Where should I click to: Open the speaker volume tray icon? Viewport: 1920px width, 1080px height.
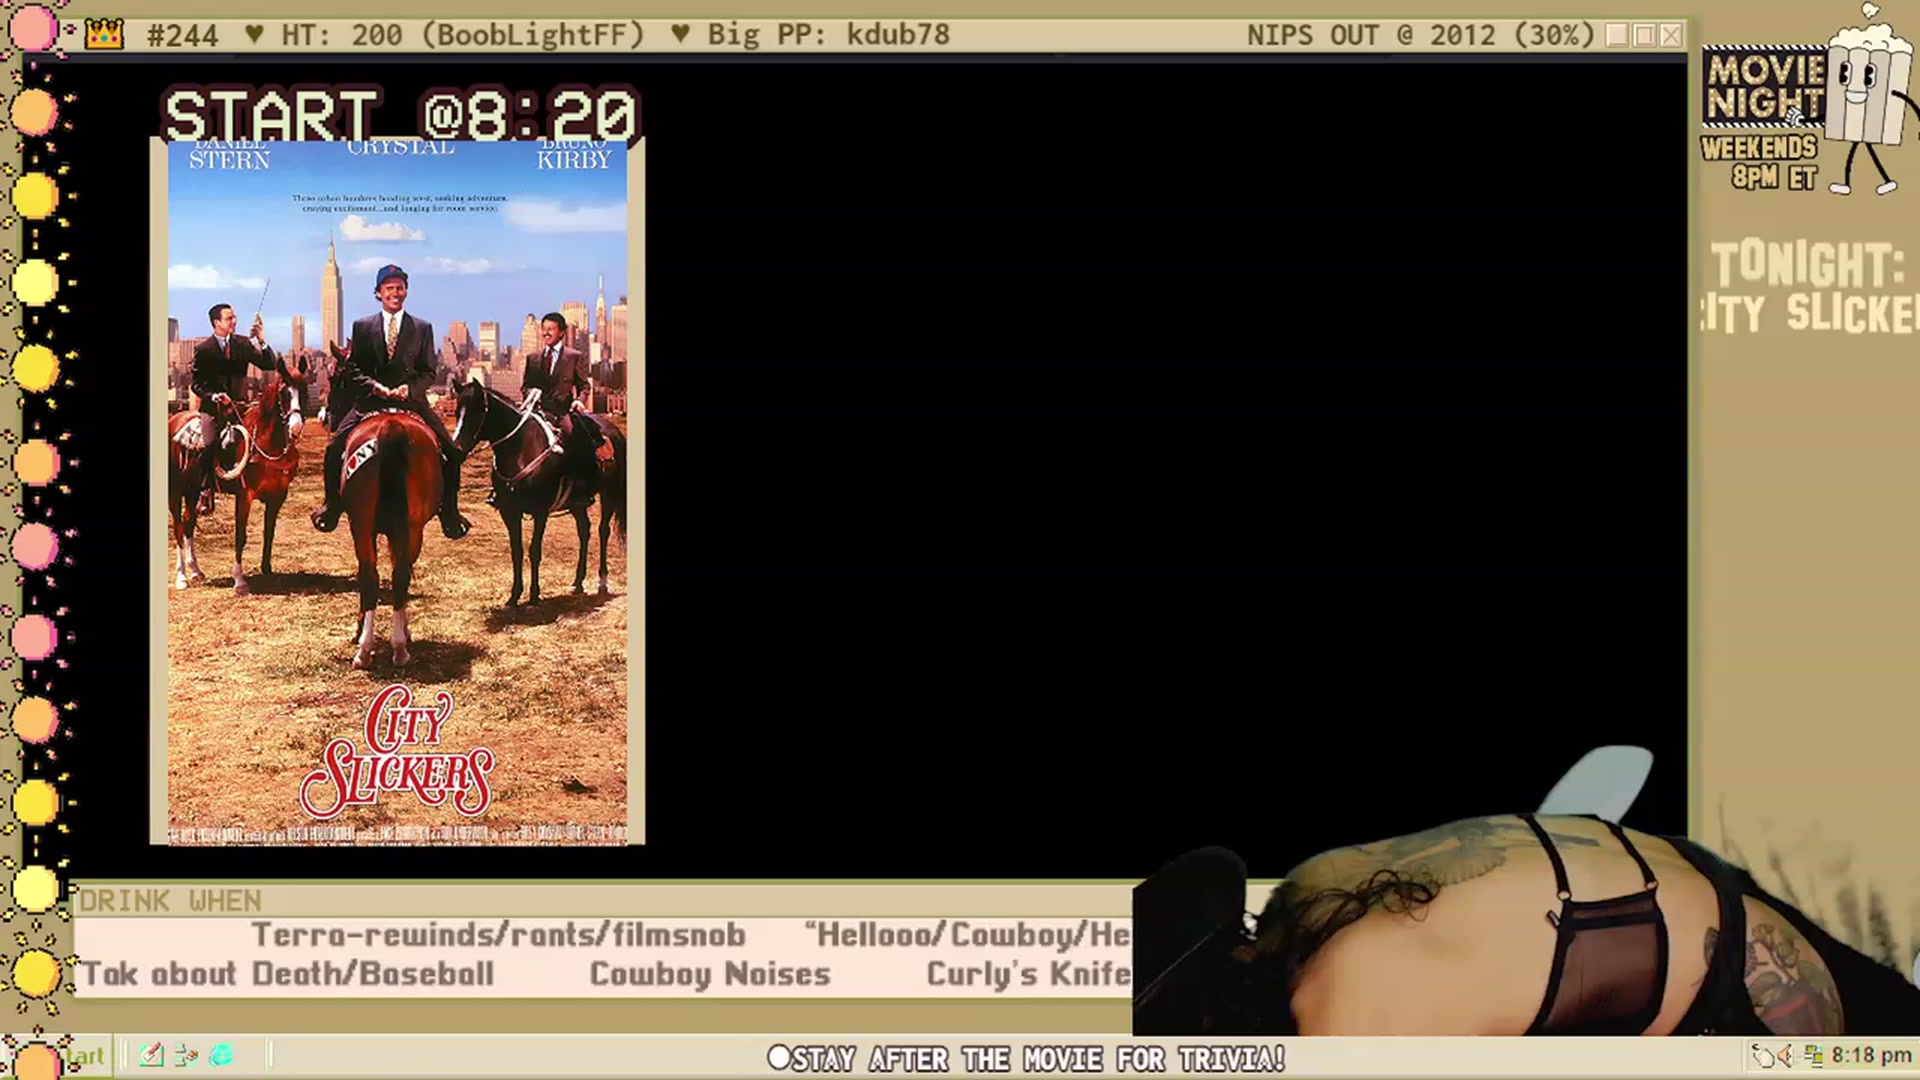[x=1786, y=1055]
